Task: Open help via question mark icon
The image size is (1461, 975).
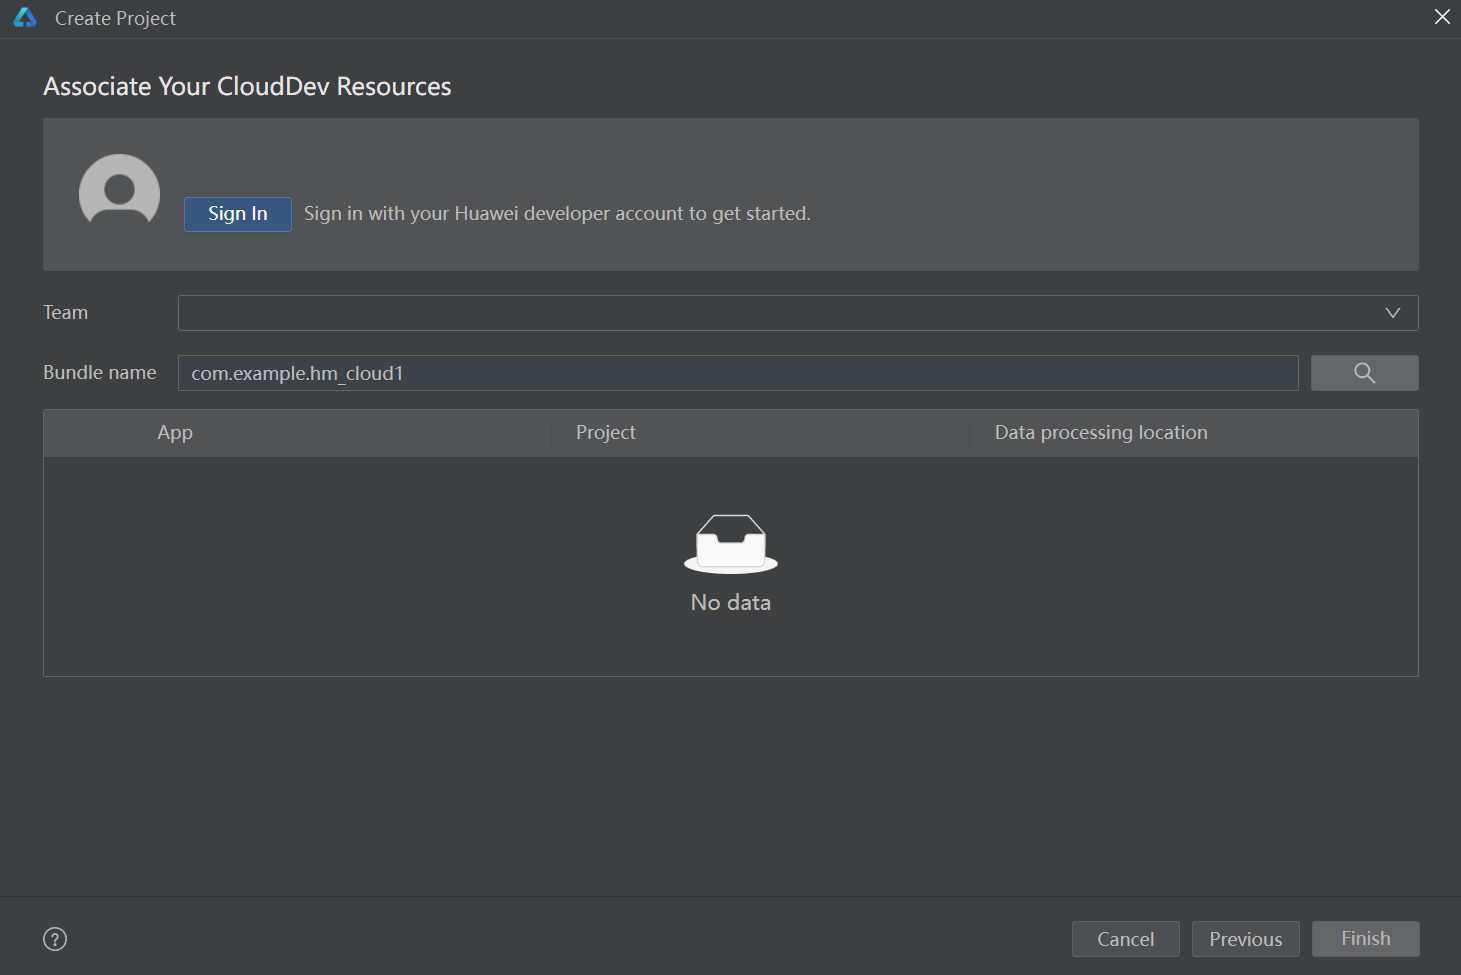Action: click(x=55, y=939)
